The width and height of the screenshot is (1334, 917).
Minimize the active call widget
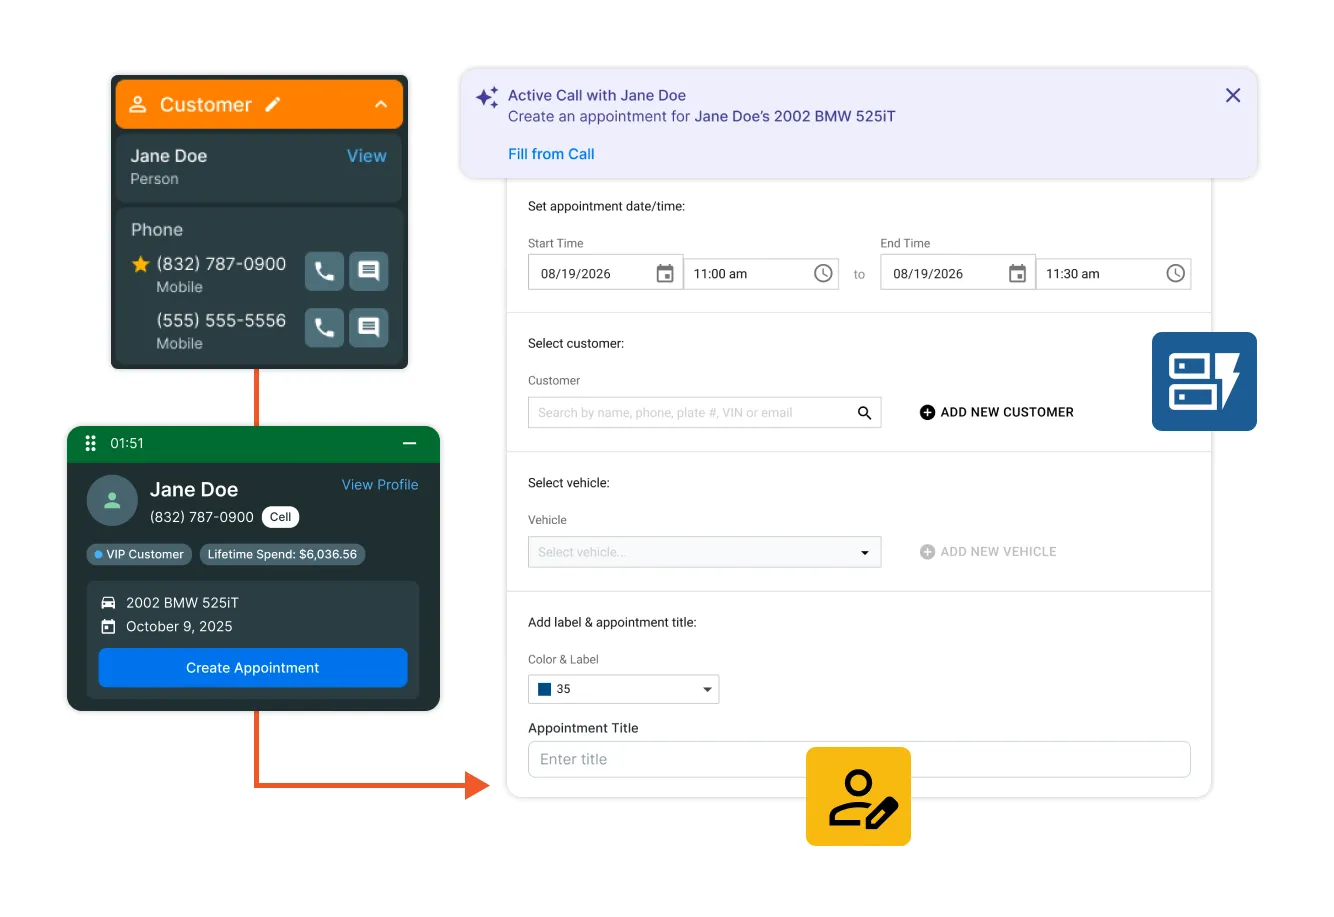(409, 443)
